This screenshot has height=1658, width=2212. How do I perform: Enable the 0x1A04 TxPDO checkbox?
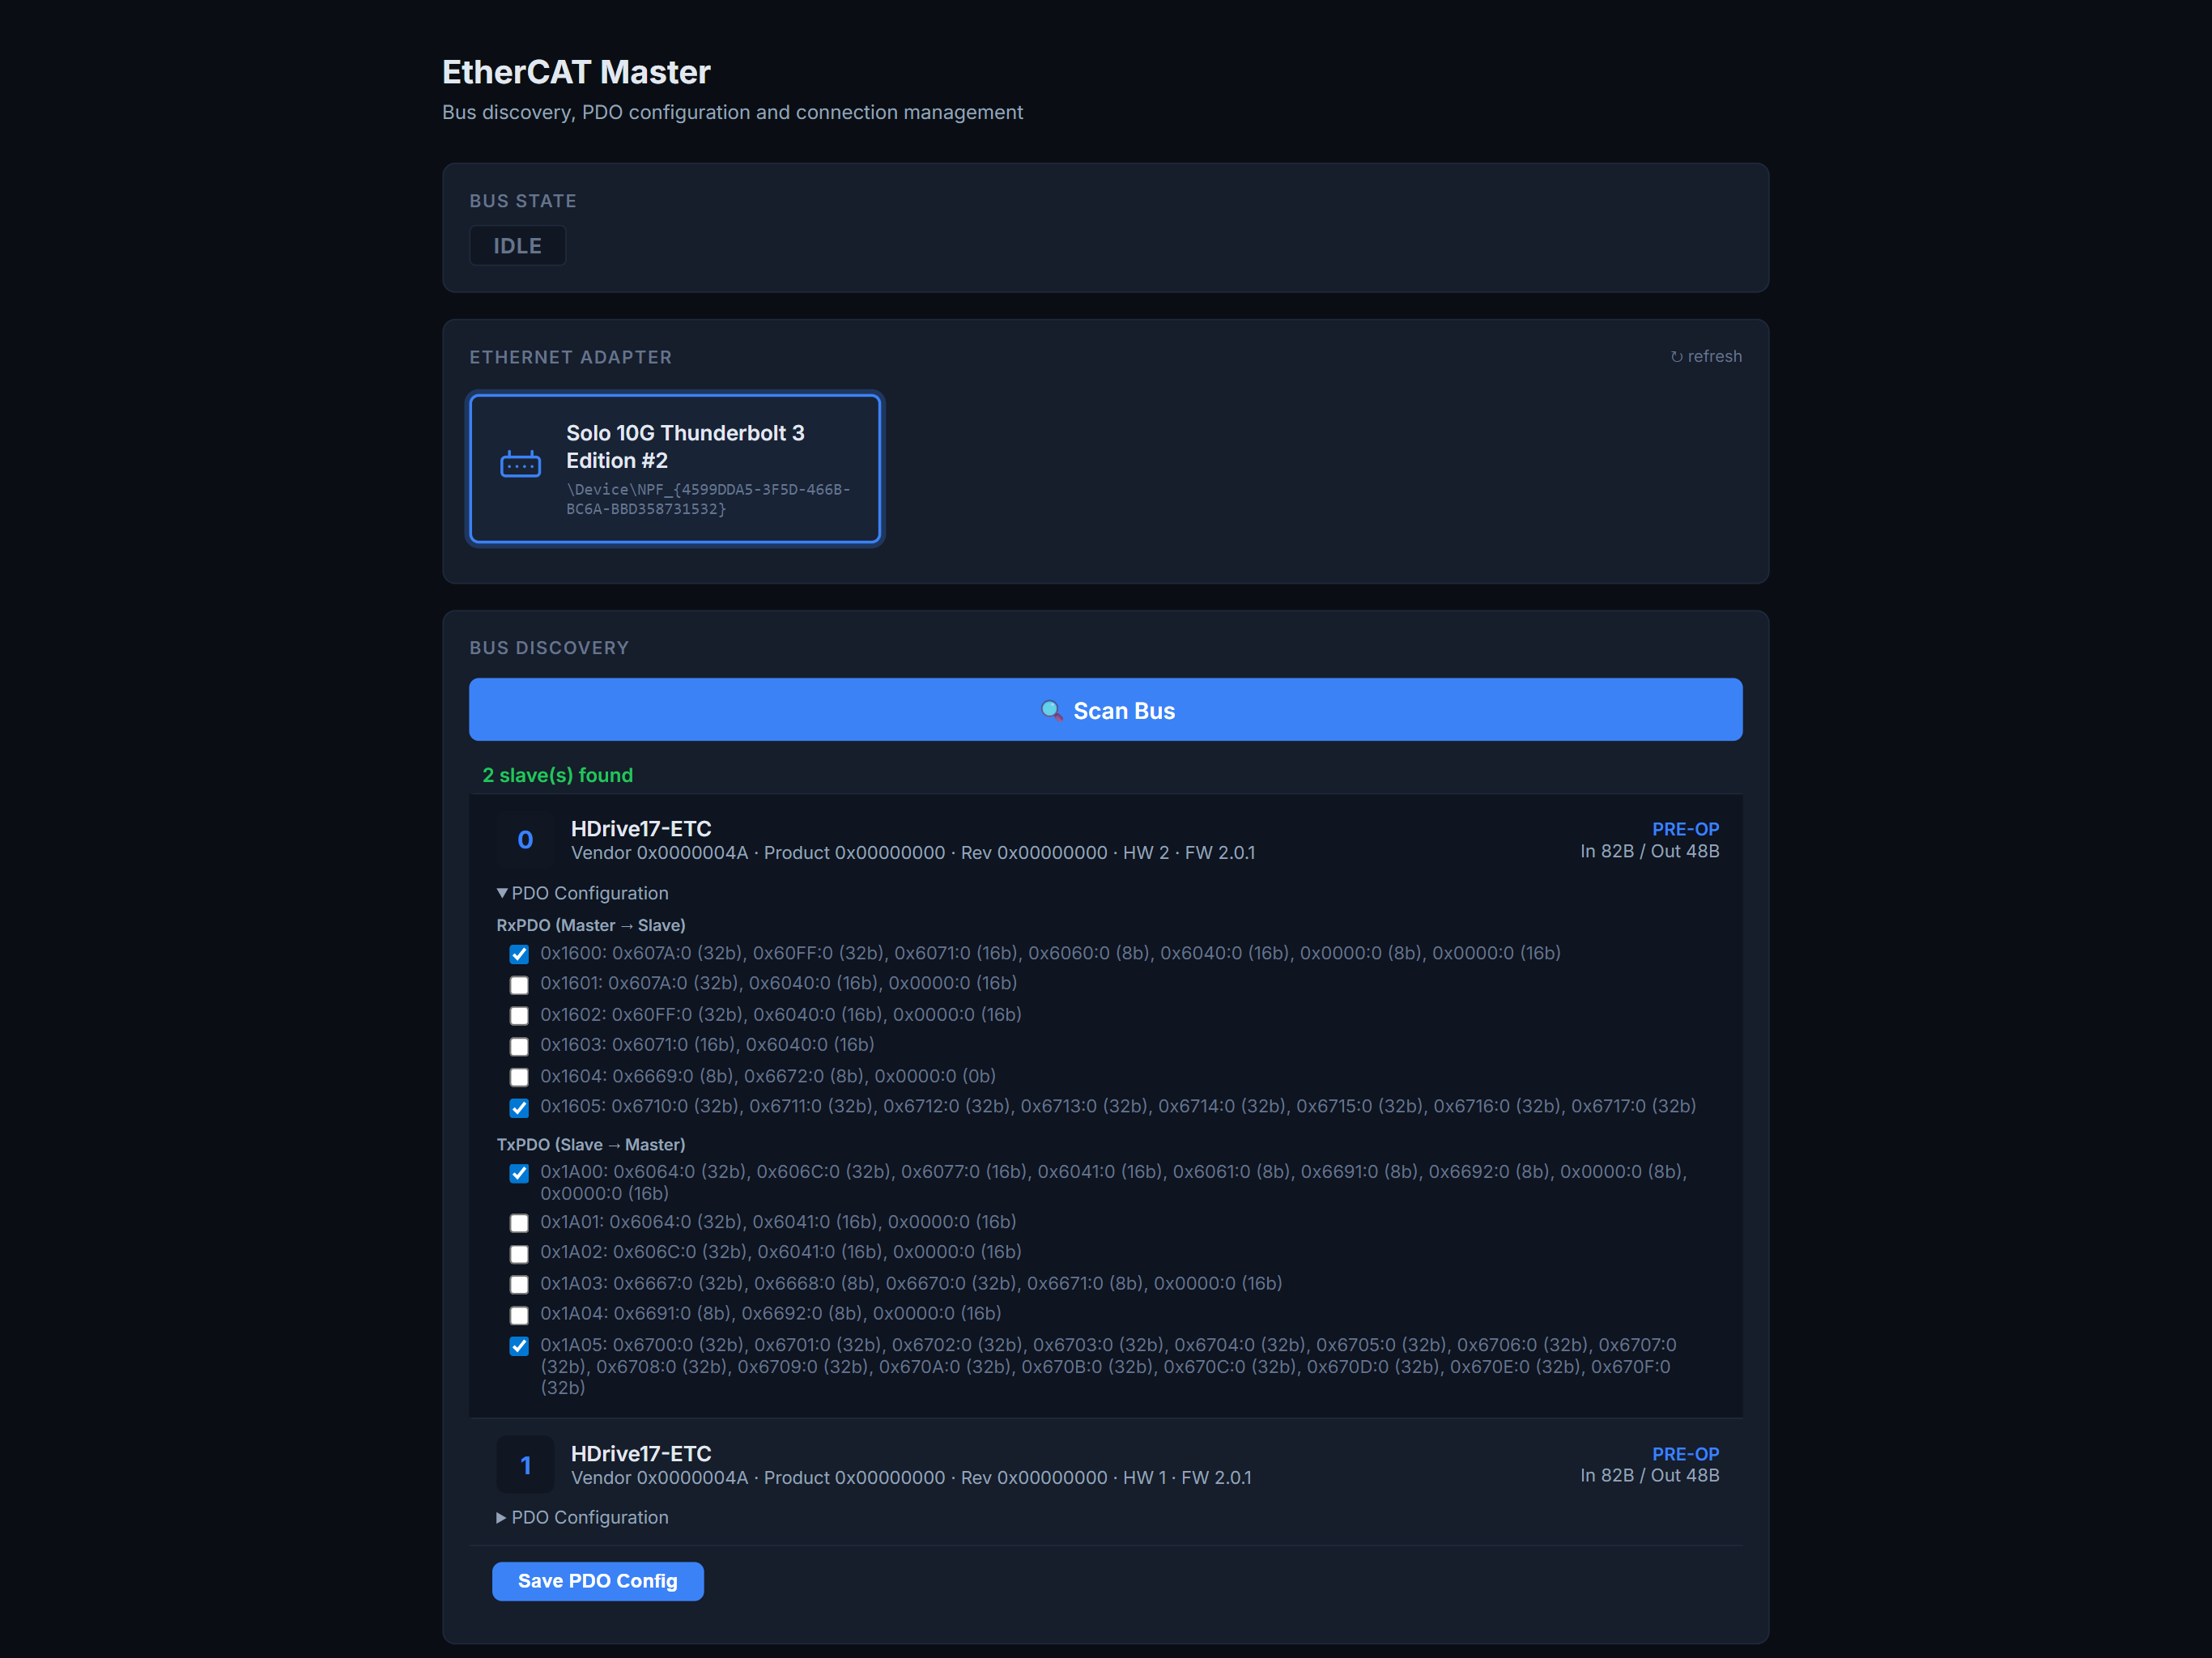pyautogui.click(x=518, y=1315)
